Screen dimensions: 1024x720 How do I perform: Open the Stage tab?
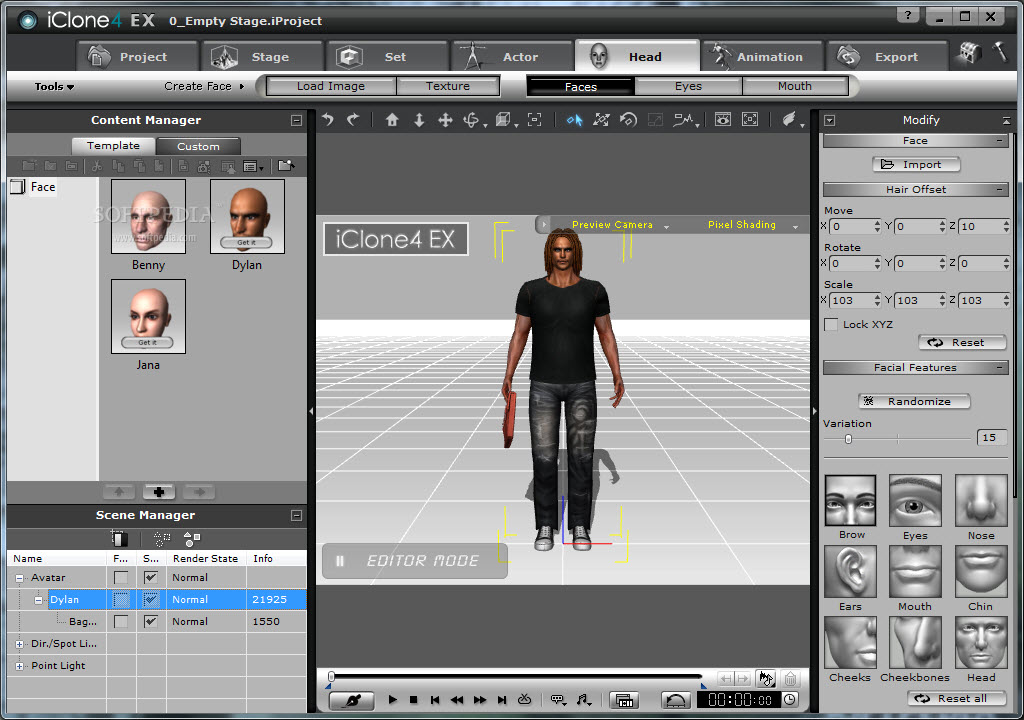[262, 56]
